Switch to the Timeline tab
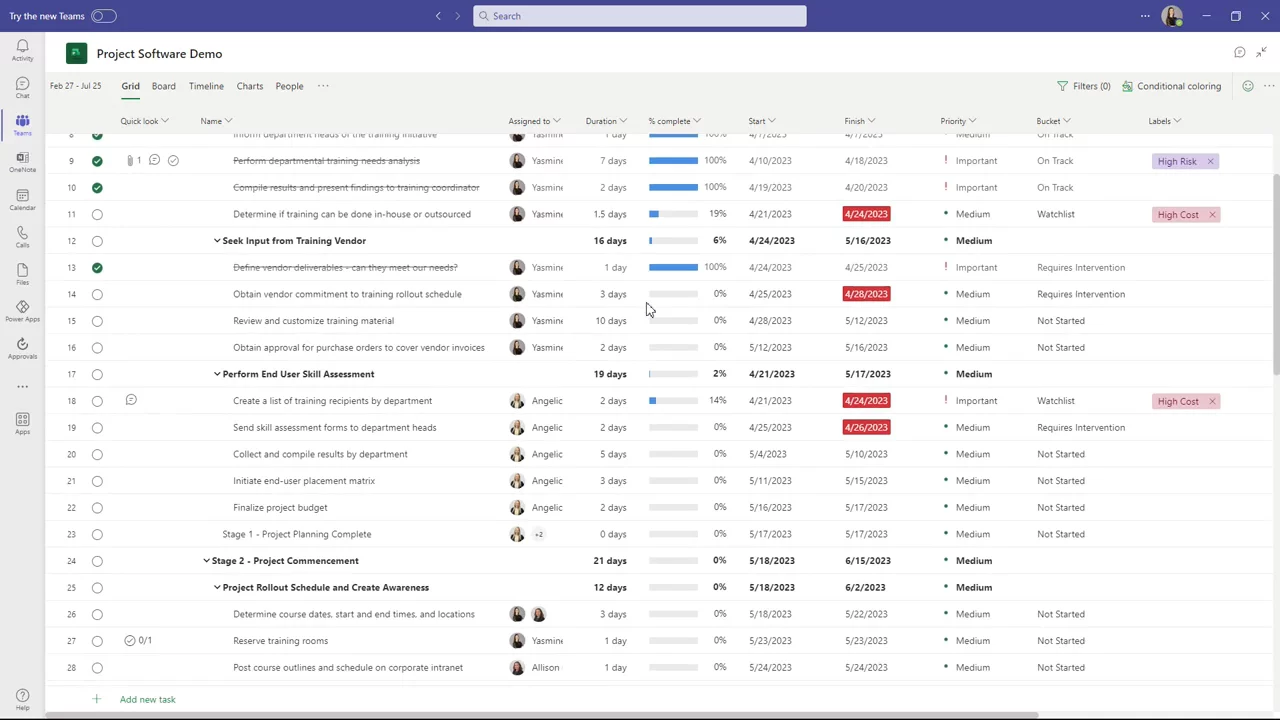Viewport: 1280px width, 720px height. point(206,86)
